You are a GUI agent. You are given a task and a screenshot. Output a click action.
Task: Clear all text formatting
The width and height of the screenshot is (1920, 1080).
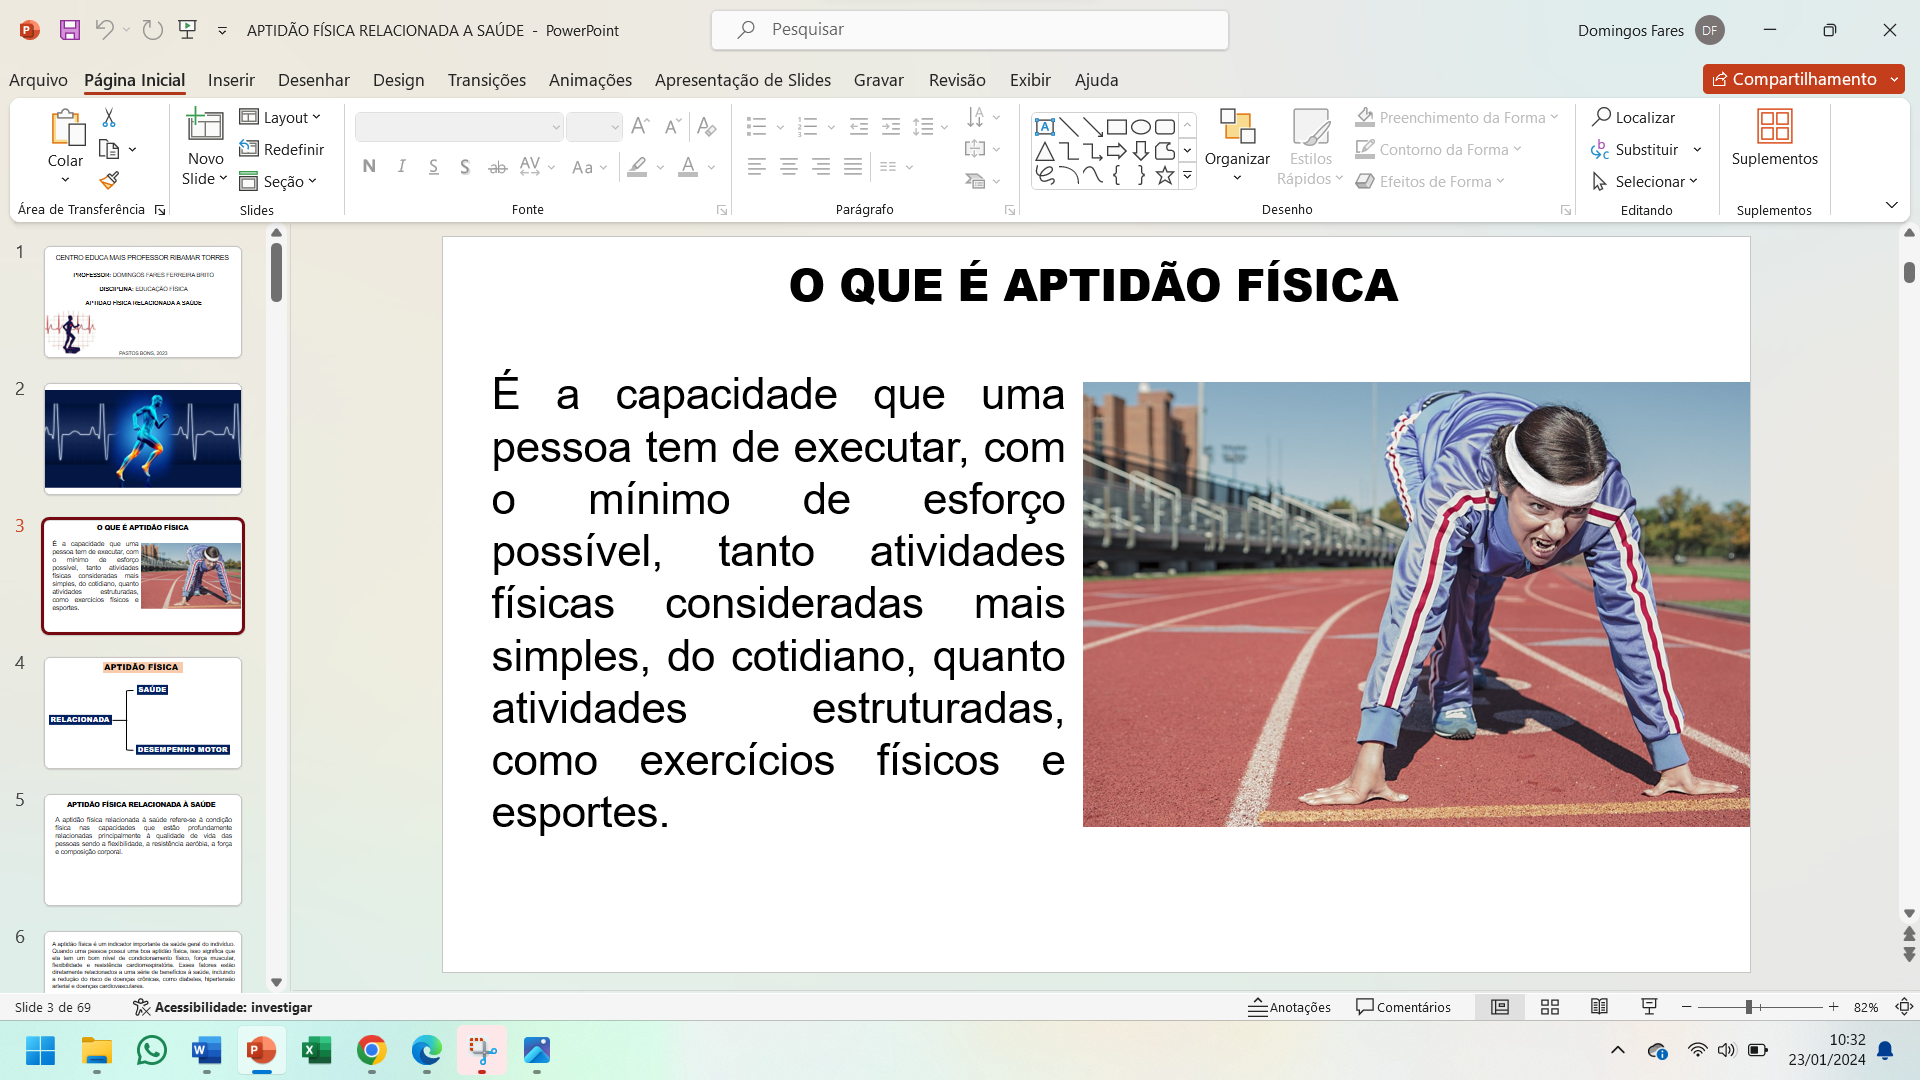pos(707,126)
